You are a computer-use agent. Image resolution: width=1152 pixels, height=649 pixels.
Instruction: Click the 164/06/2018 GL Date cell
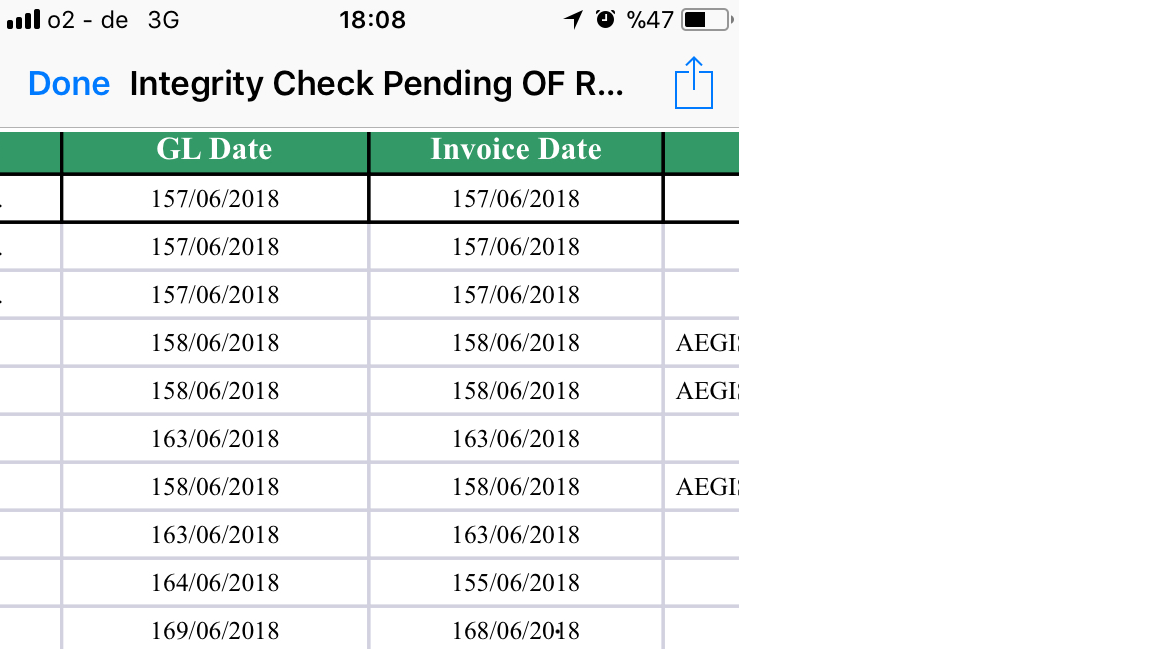click(214, 582)
